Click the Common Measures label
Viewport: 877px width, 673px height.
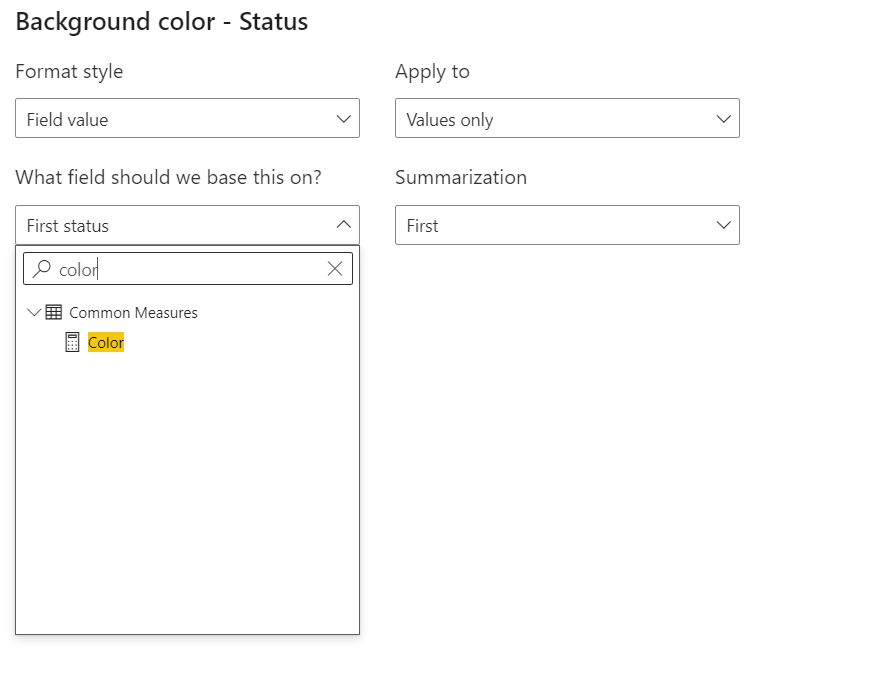(133, 312)
